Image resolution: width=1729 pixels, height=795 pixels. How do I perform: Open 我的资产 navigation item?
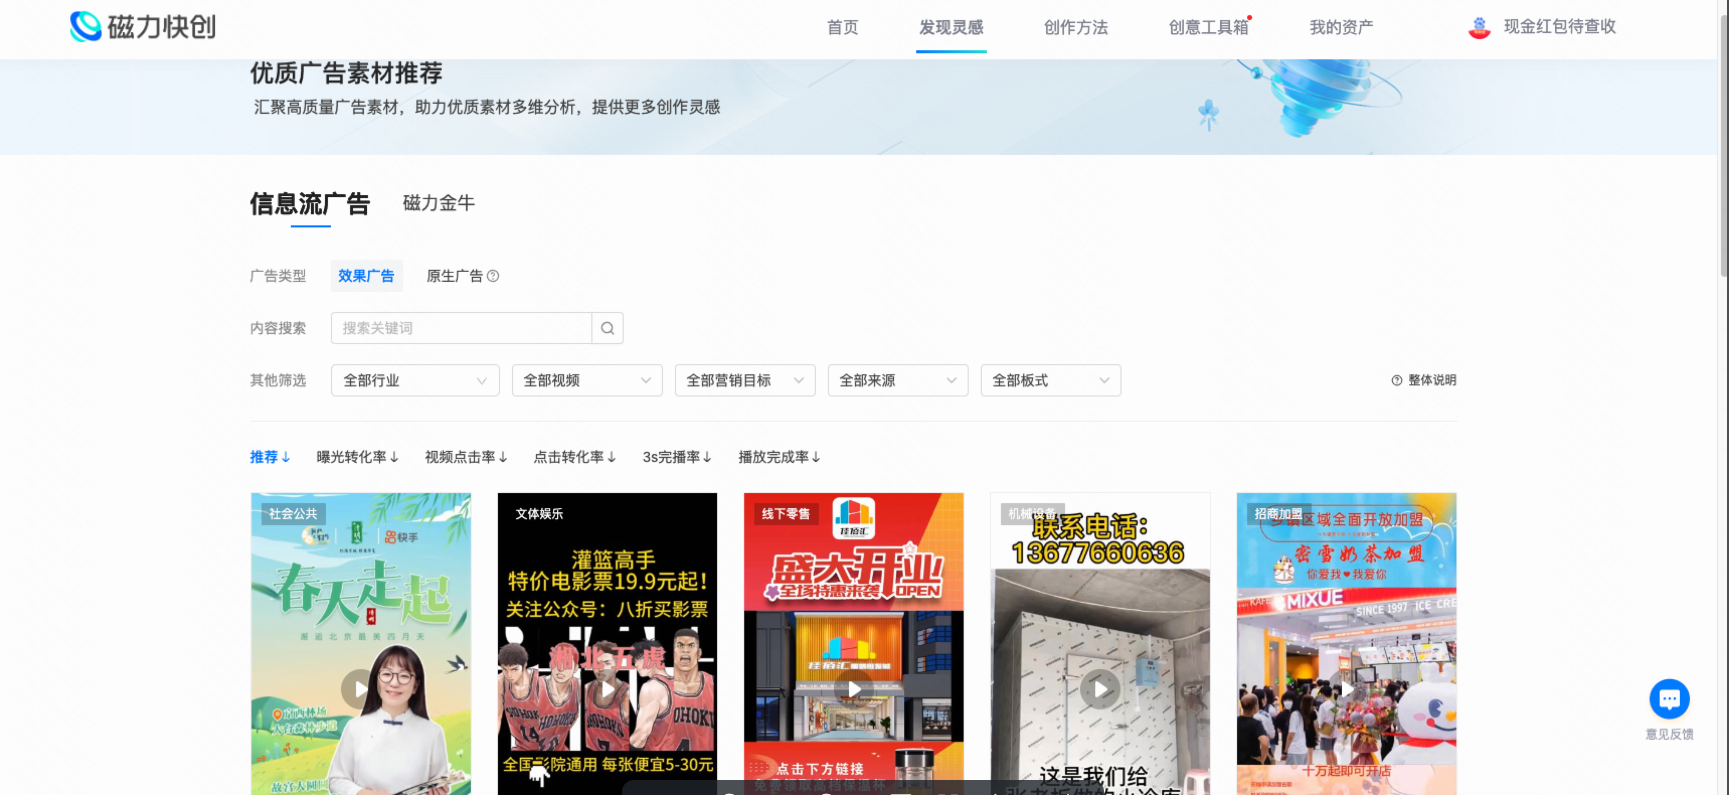coord(1342,27)
